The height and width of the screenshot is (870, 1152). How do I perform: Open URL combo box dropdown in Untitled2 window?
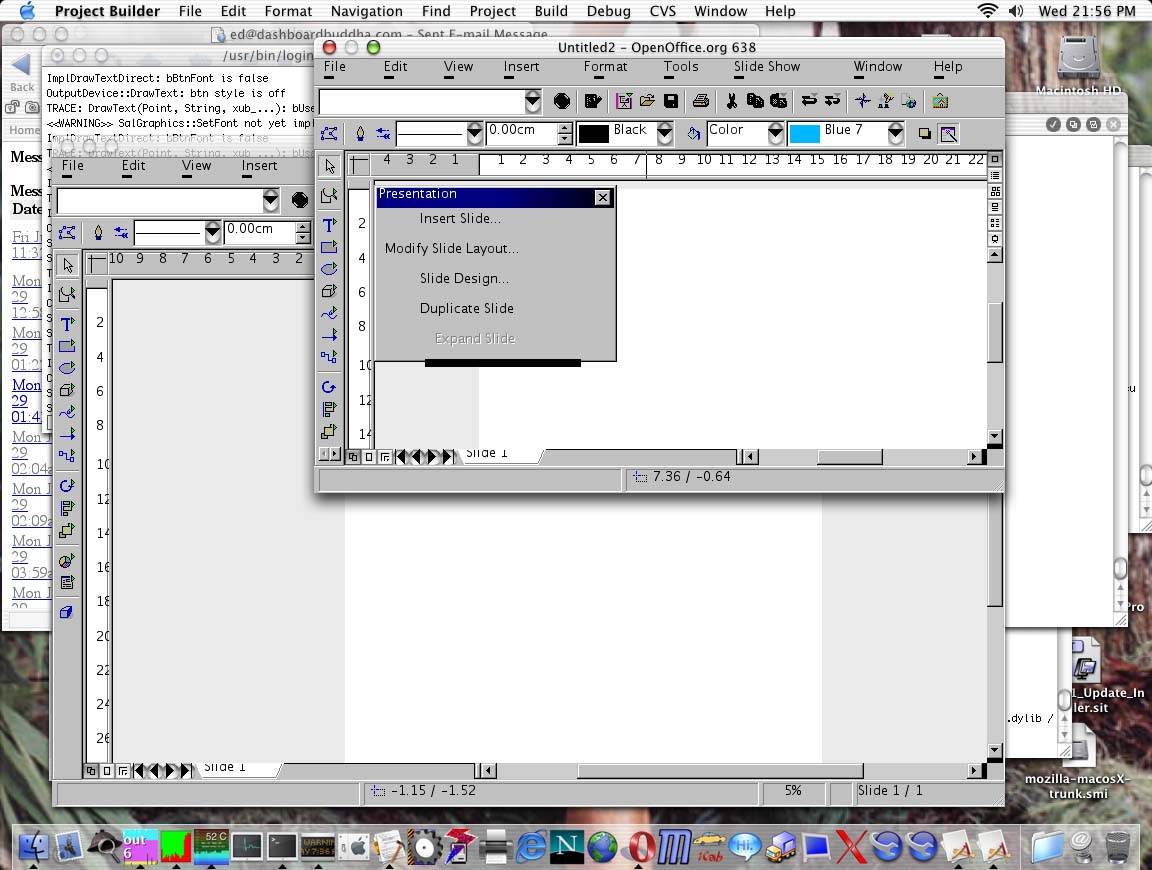pyautogui.click(x=533, y=101)
